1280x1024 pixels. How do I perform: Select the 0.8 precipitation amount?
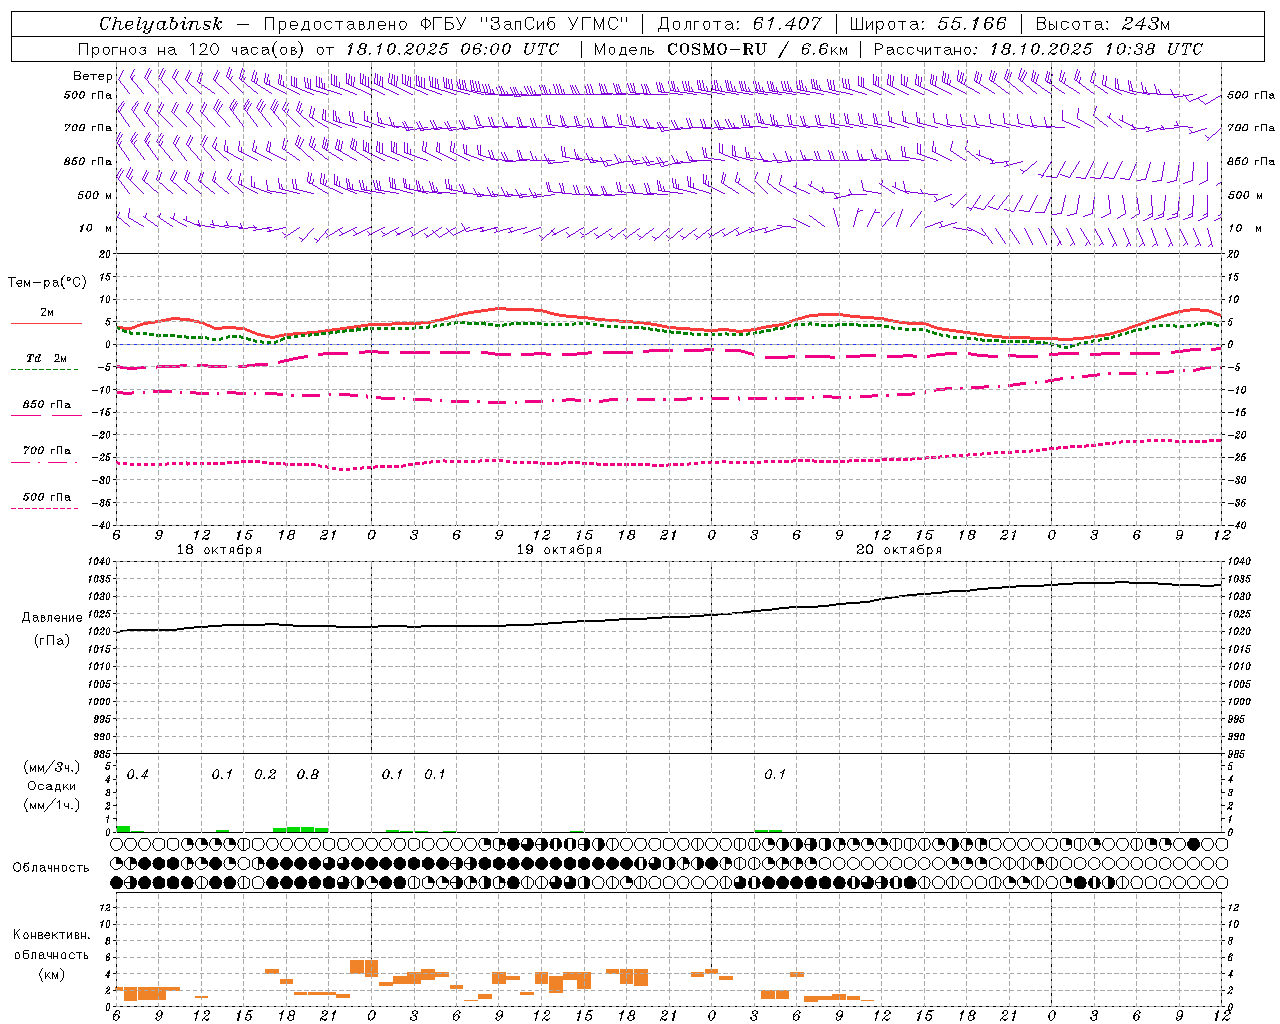[308, 775]
